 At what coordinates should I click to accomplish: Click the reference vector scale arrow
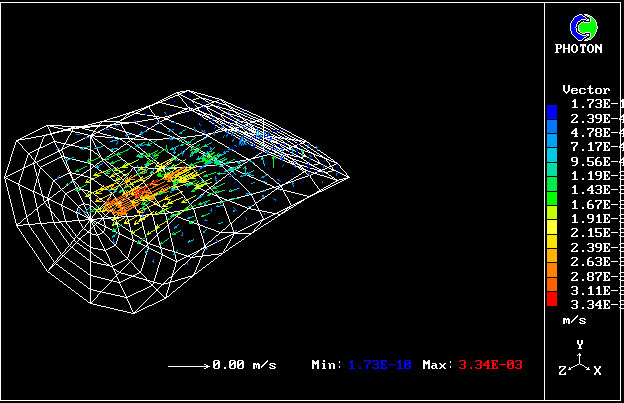[x=187, y=366]
